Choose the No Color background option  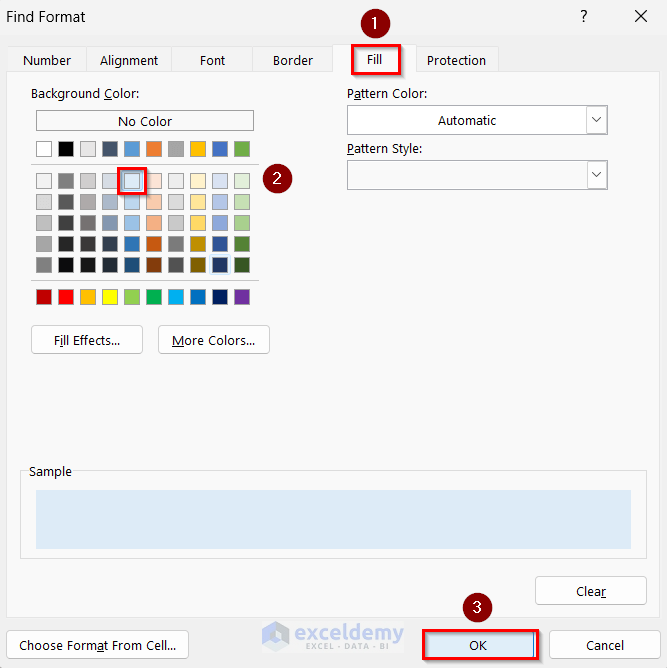[x=145, y=121]
